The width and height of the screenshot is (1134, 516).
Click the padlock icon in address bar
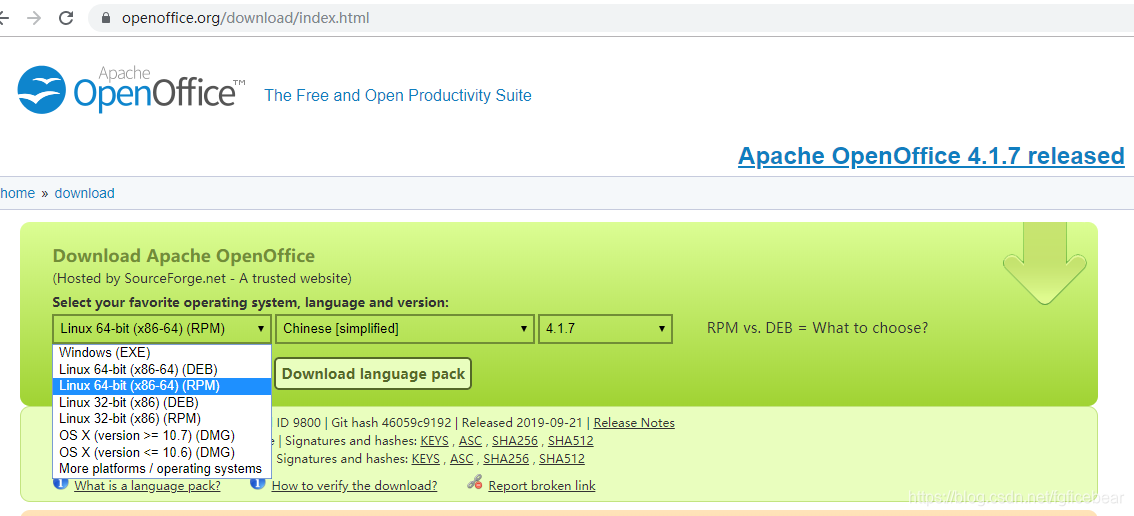click(x=106, y=18)
